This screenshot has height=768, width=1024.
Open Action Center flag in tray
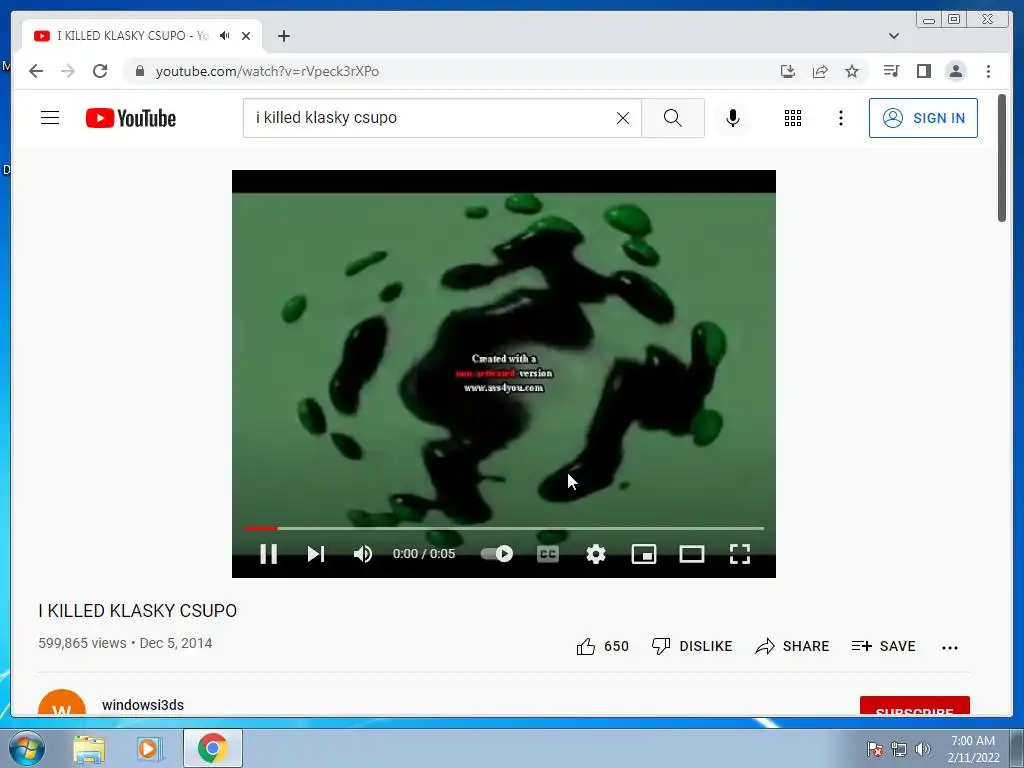(874, 749)
